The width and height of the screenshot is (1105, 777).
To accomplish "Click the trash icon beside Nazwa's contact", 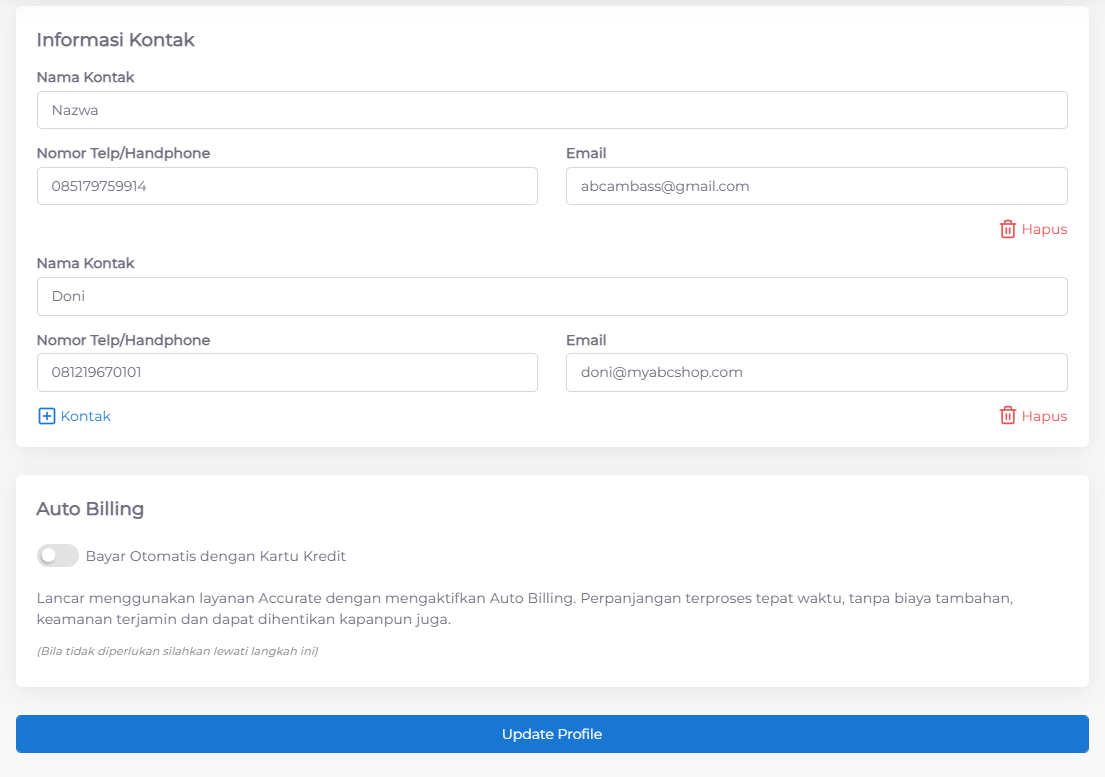I will point(1007,229).
